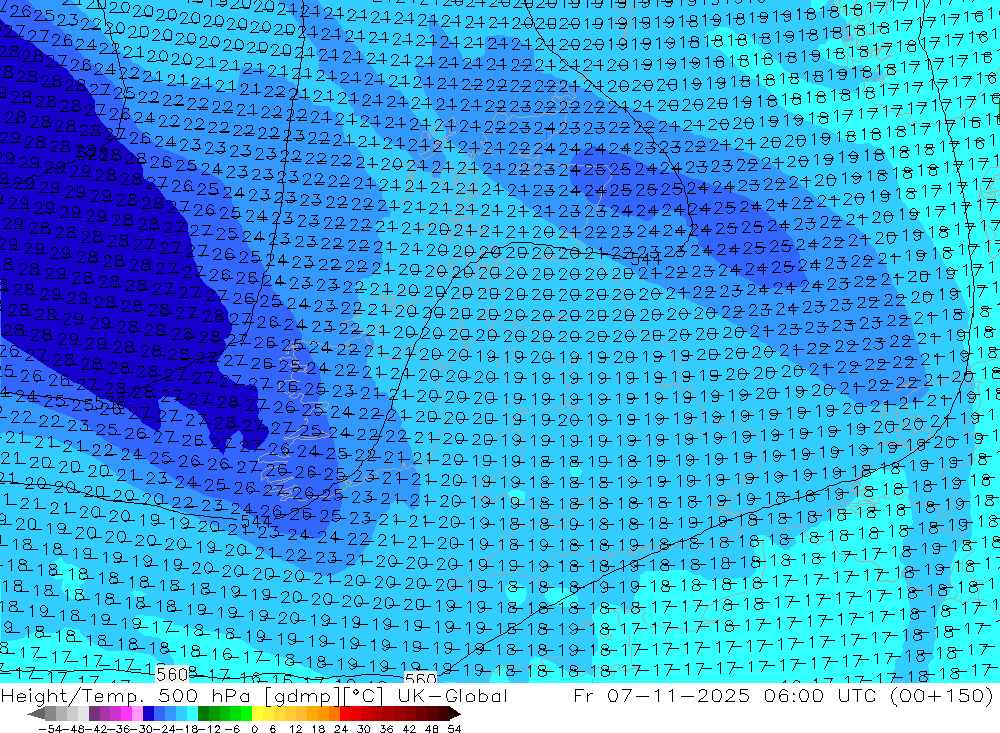Click the '544' contour label at map center
This screenshot has height=733, width=1000.
646,259
